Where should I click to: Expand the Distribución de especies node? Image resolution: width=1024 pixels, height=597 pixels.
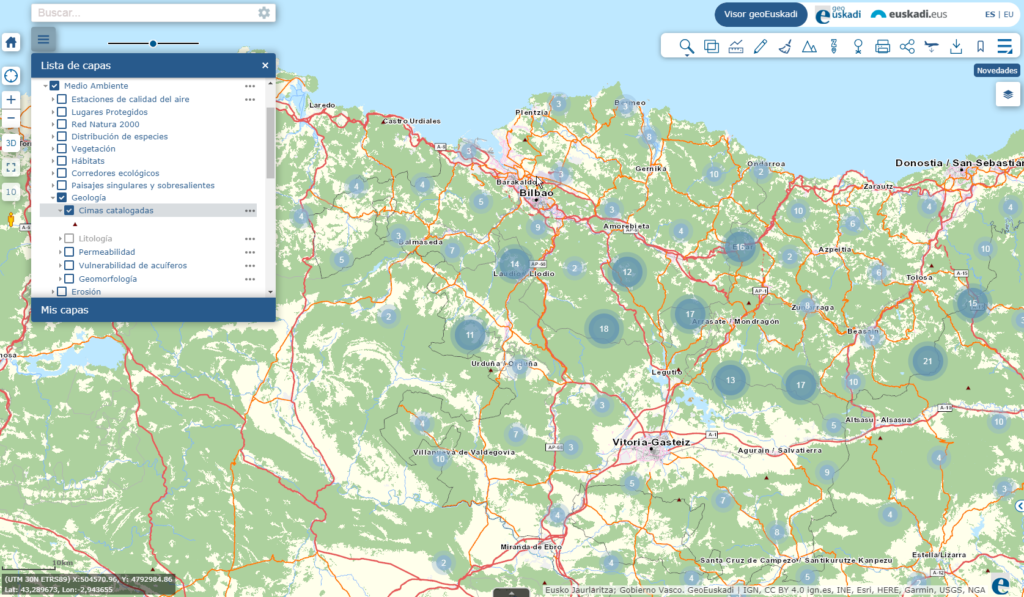pyautogui.click(x=53, y=137)
